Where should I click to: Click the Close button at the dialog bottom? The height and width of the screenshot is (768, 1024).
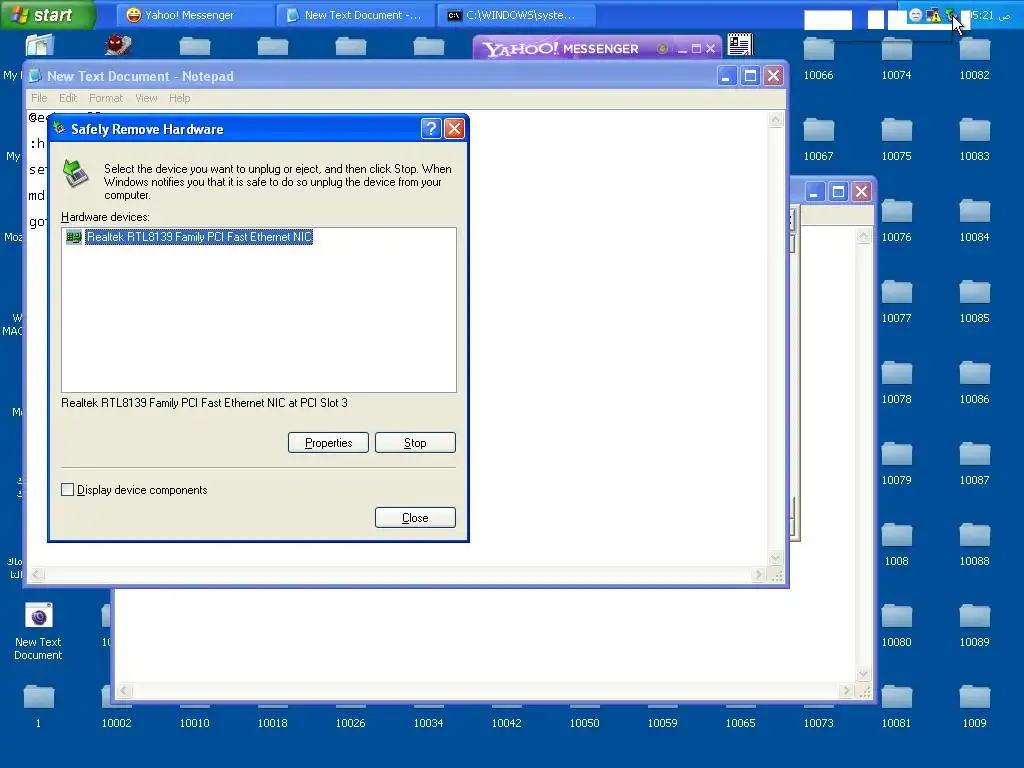415,518
